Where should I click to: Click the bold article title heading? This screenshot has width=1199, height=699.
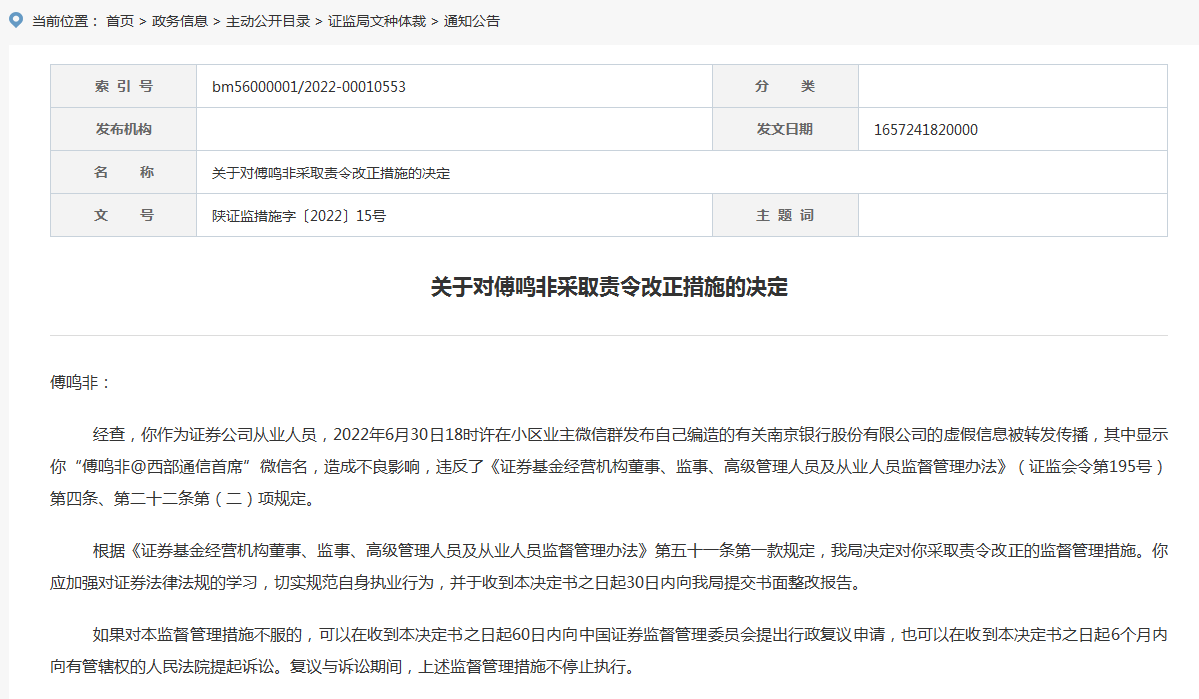point(609,288)
